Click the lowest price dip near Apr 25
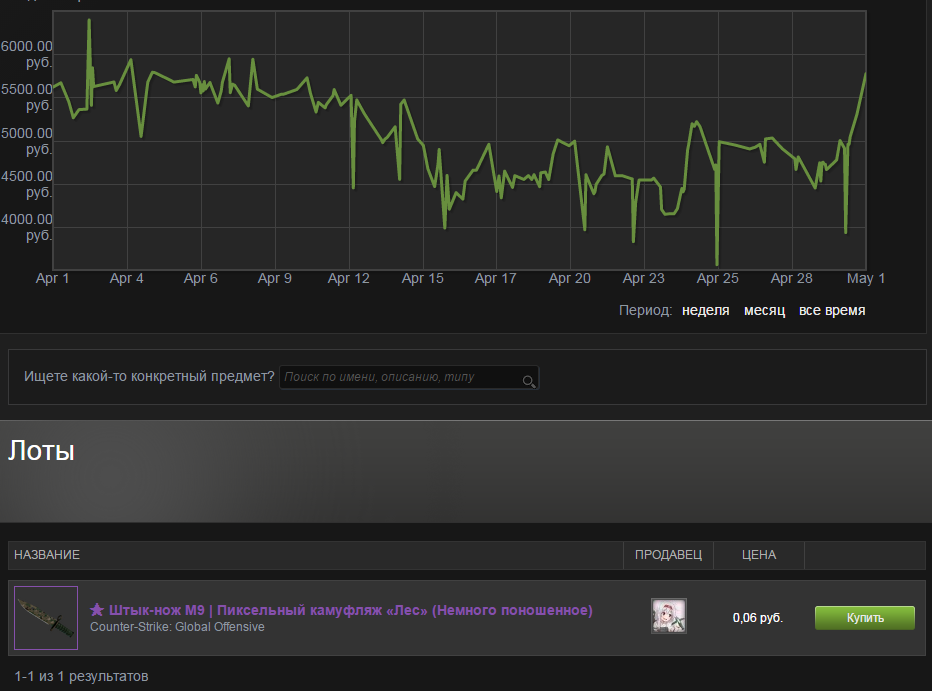The image size is (932, 691). coord(717,263)
